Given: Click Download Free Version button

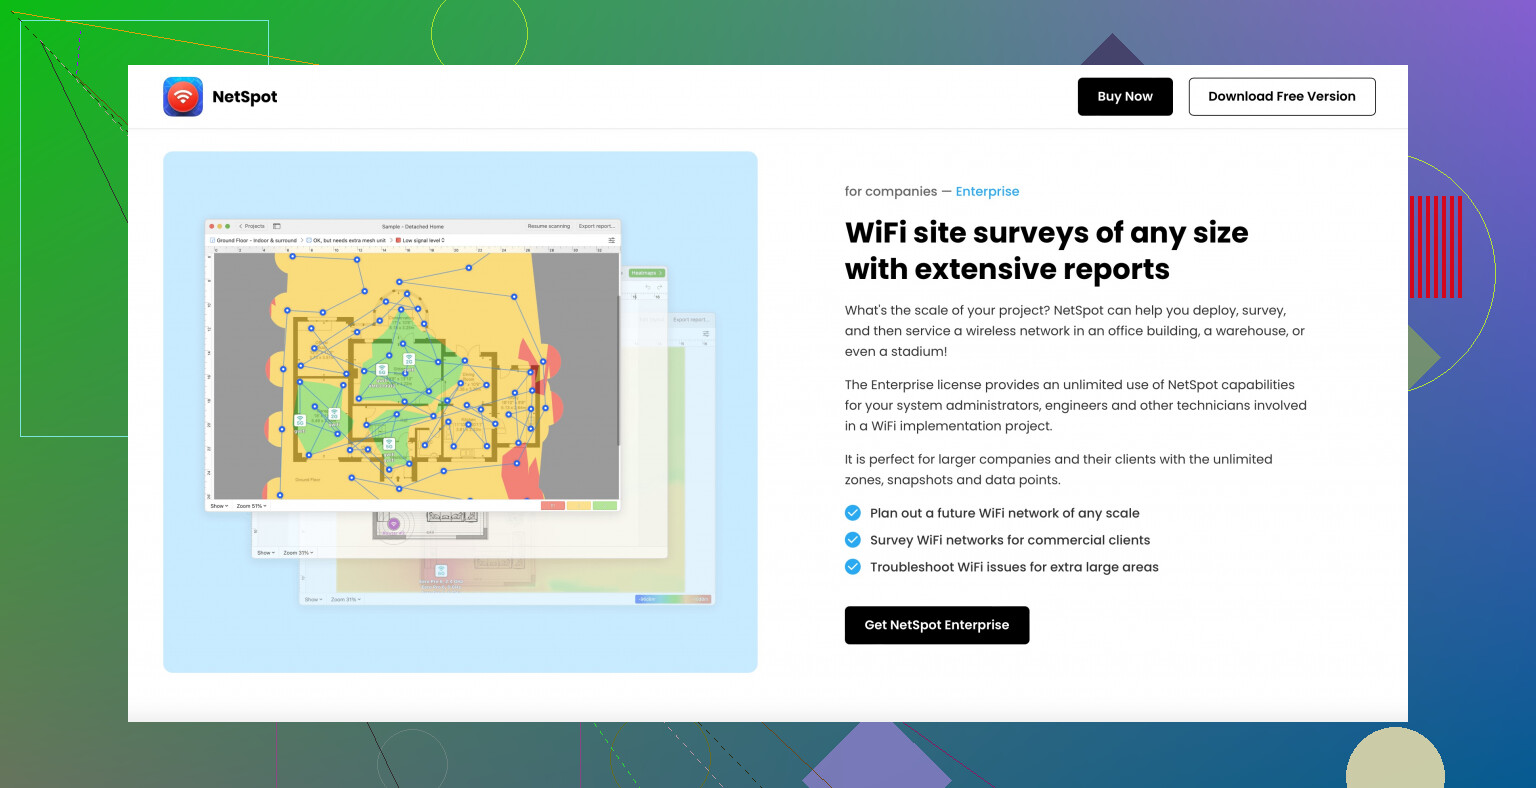Looking at the screenshot, I should tap(1281, 97).
